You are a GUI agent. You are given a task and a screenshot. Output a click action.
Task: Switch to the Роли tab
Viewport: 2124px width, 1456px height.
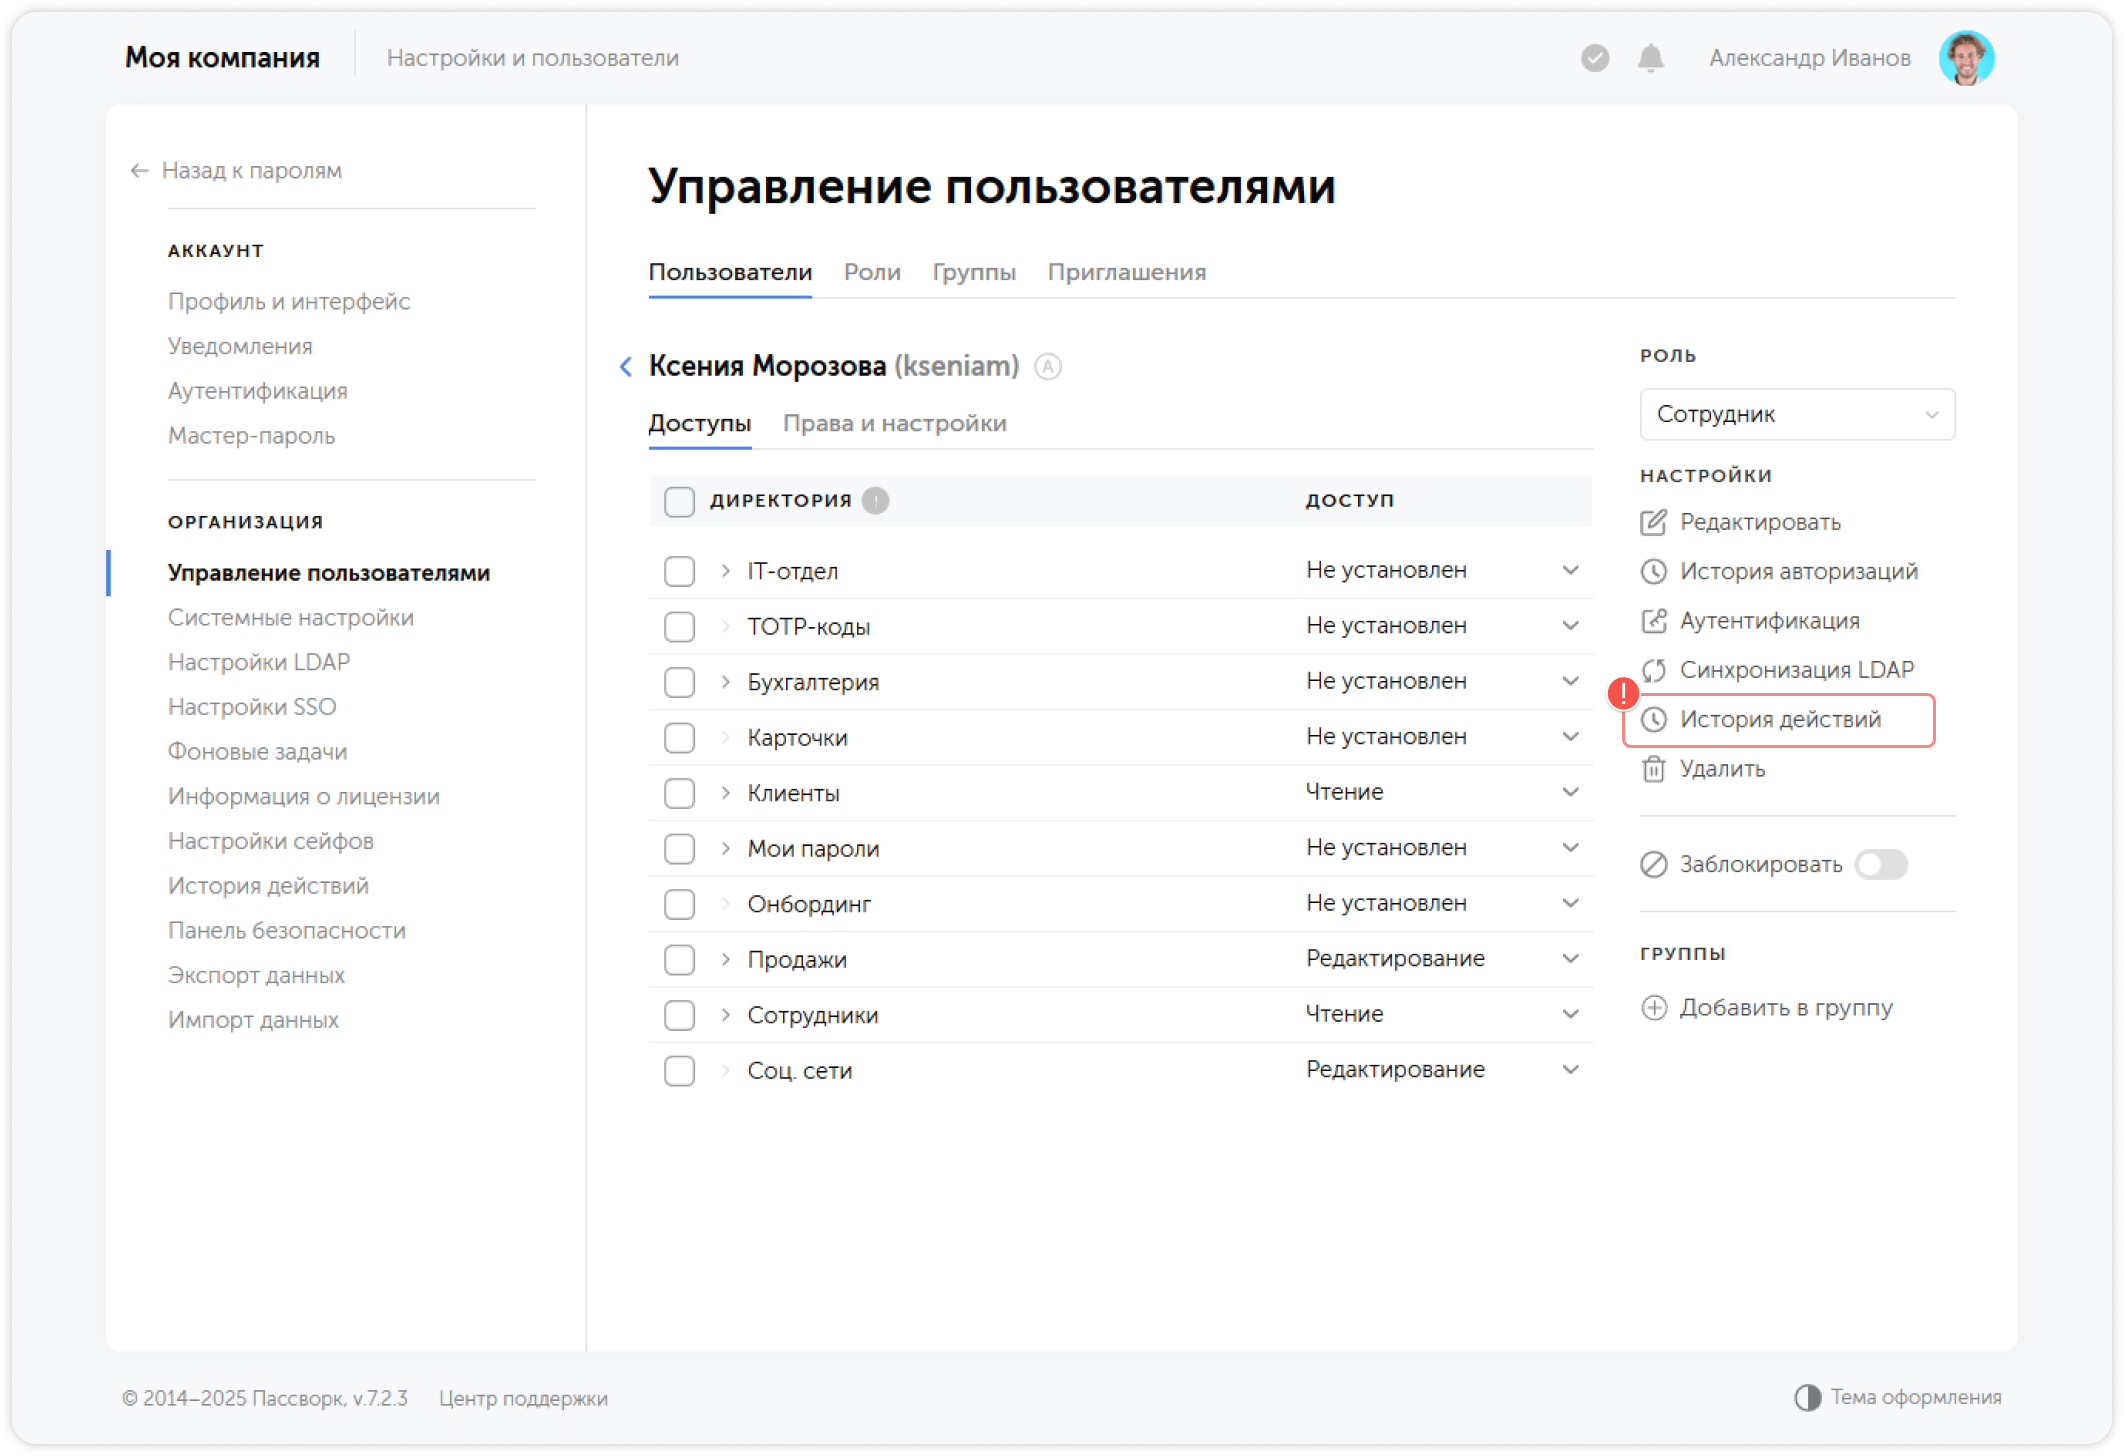pyautogui.click(x=871, y=271)
